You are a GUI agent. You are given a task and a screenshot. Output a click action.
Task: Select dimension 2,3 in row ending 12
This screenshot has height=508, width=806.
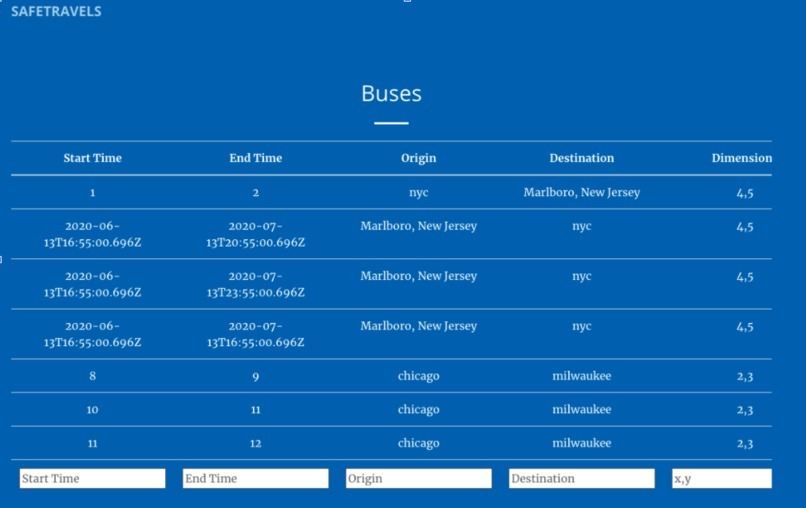(745, 444)
